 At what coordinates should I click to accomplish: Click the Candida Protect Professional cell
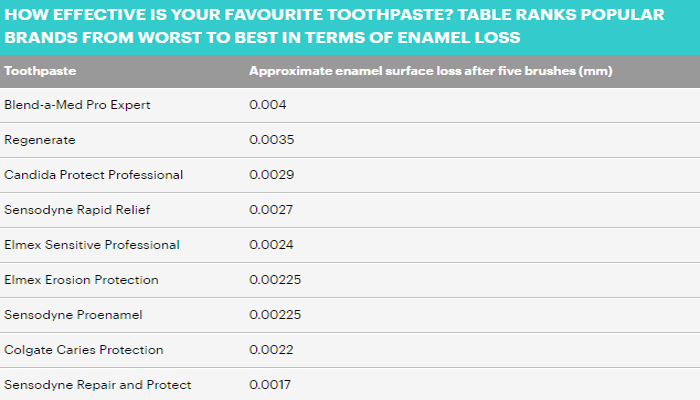click(94, 175)
